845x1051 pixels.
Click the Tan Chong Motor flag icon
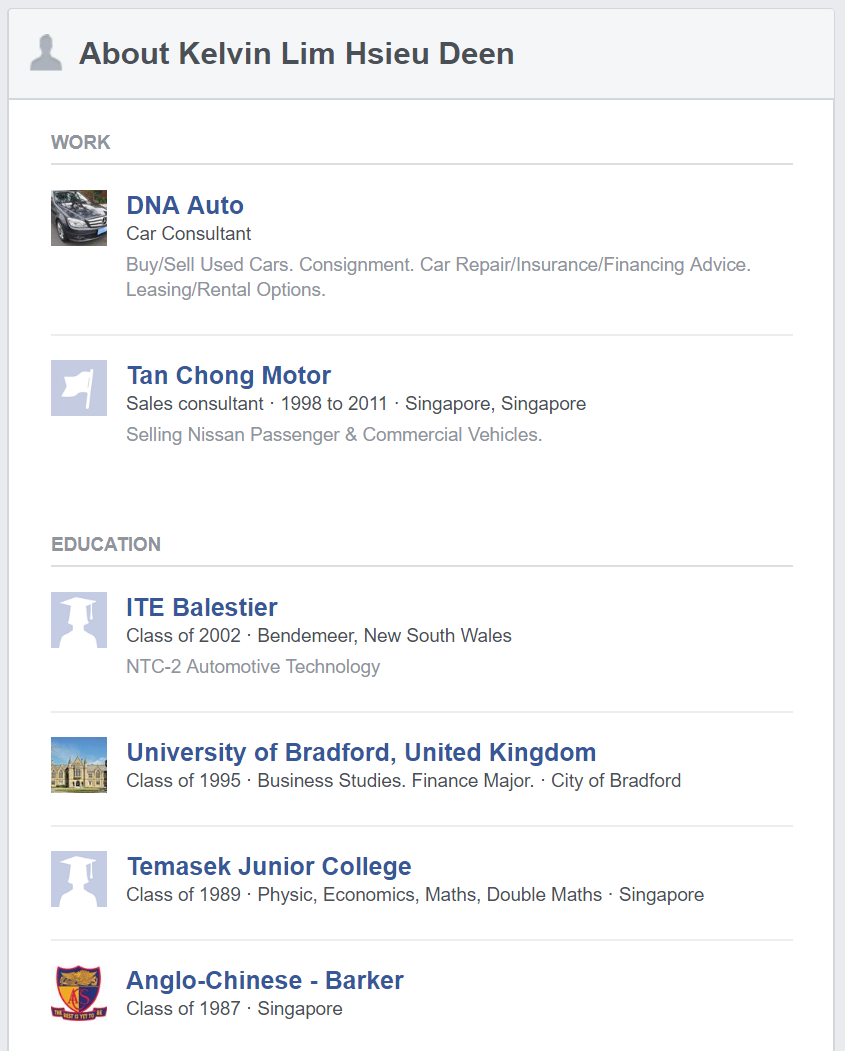pos(79,388)
